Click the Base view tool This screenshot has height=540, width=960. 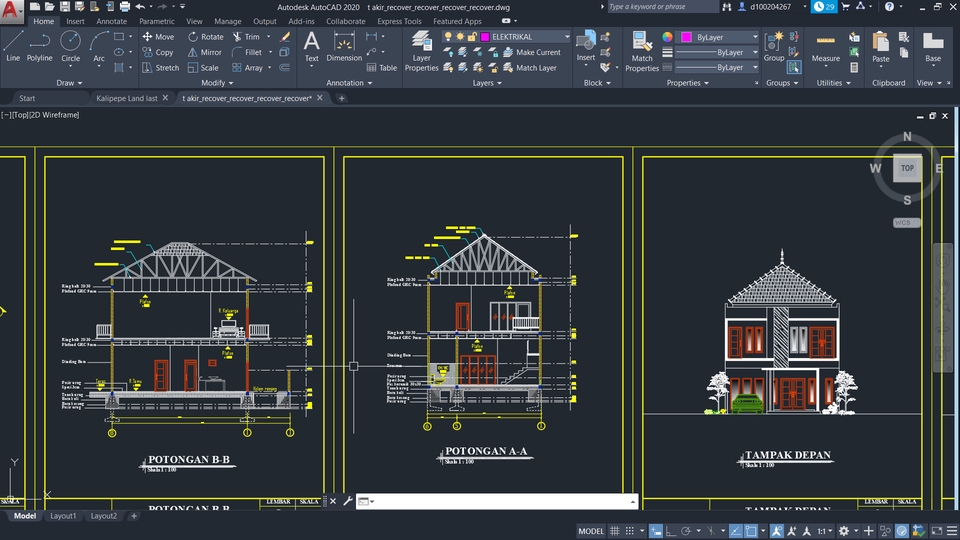933,47
